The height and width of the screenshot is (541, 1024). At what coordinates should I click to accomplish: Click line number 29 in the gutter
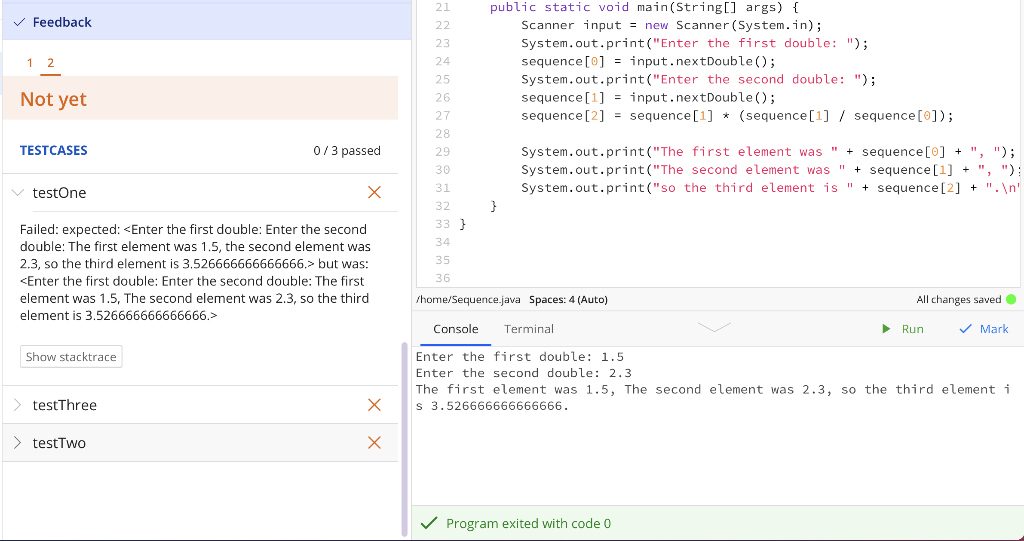click(x=442, y=152)
